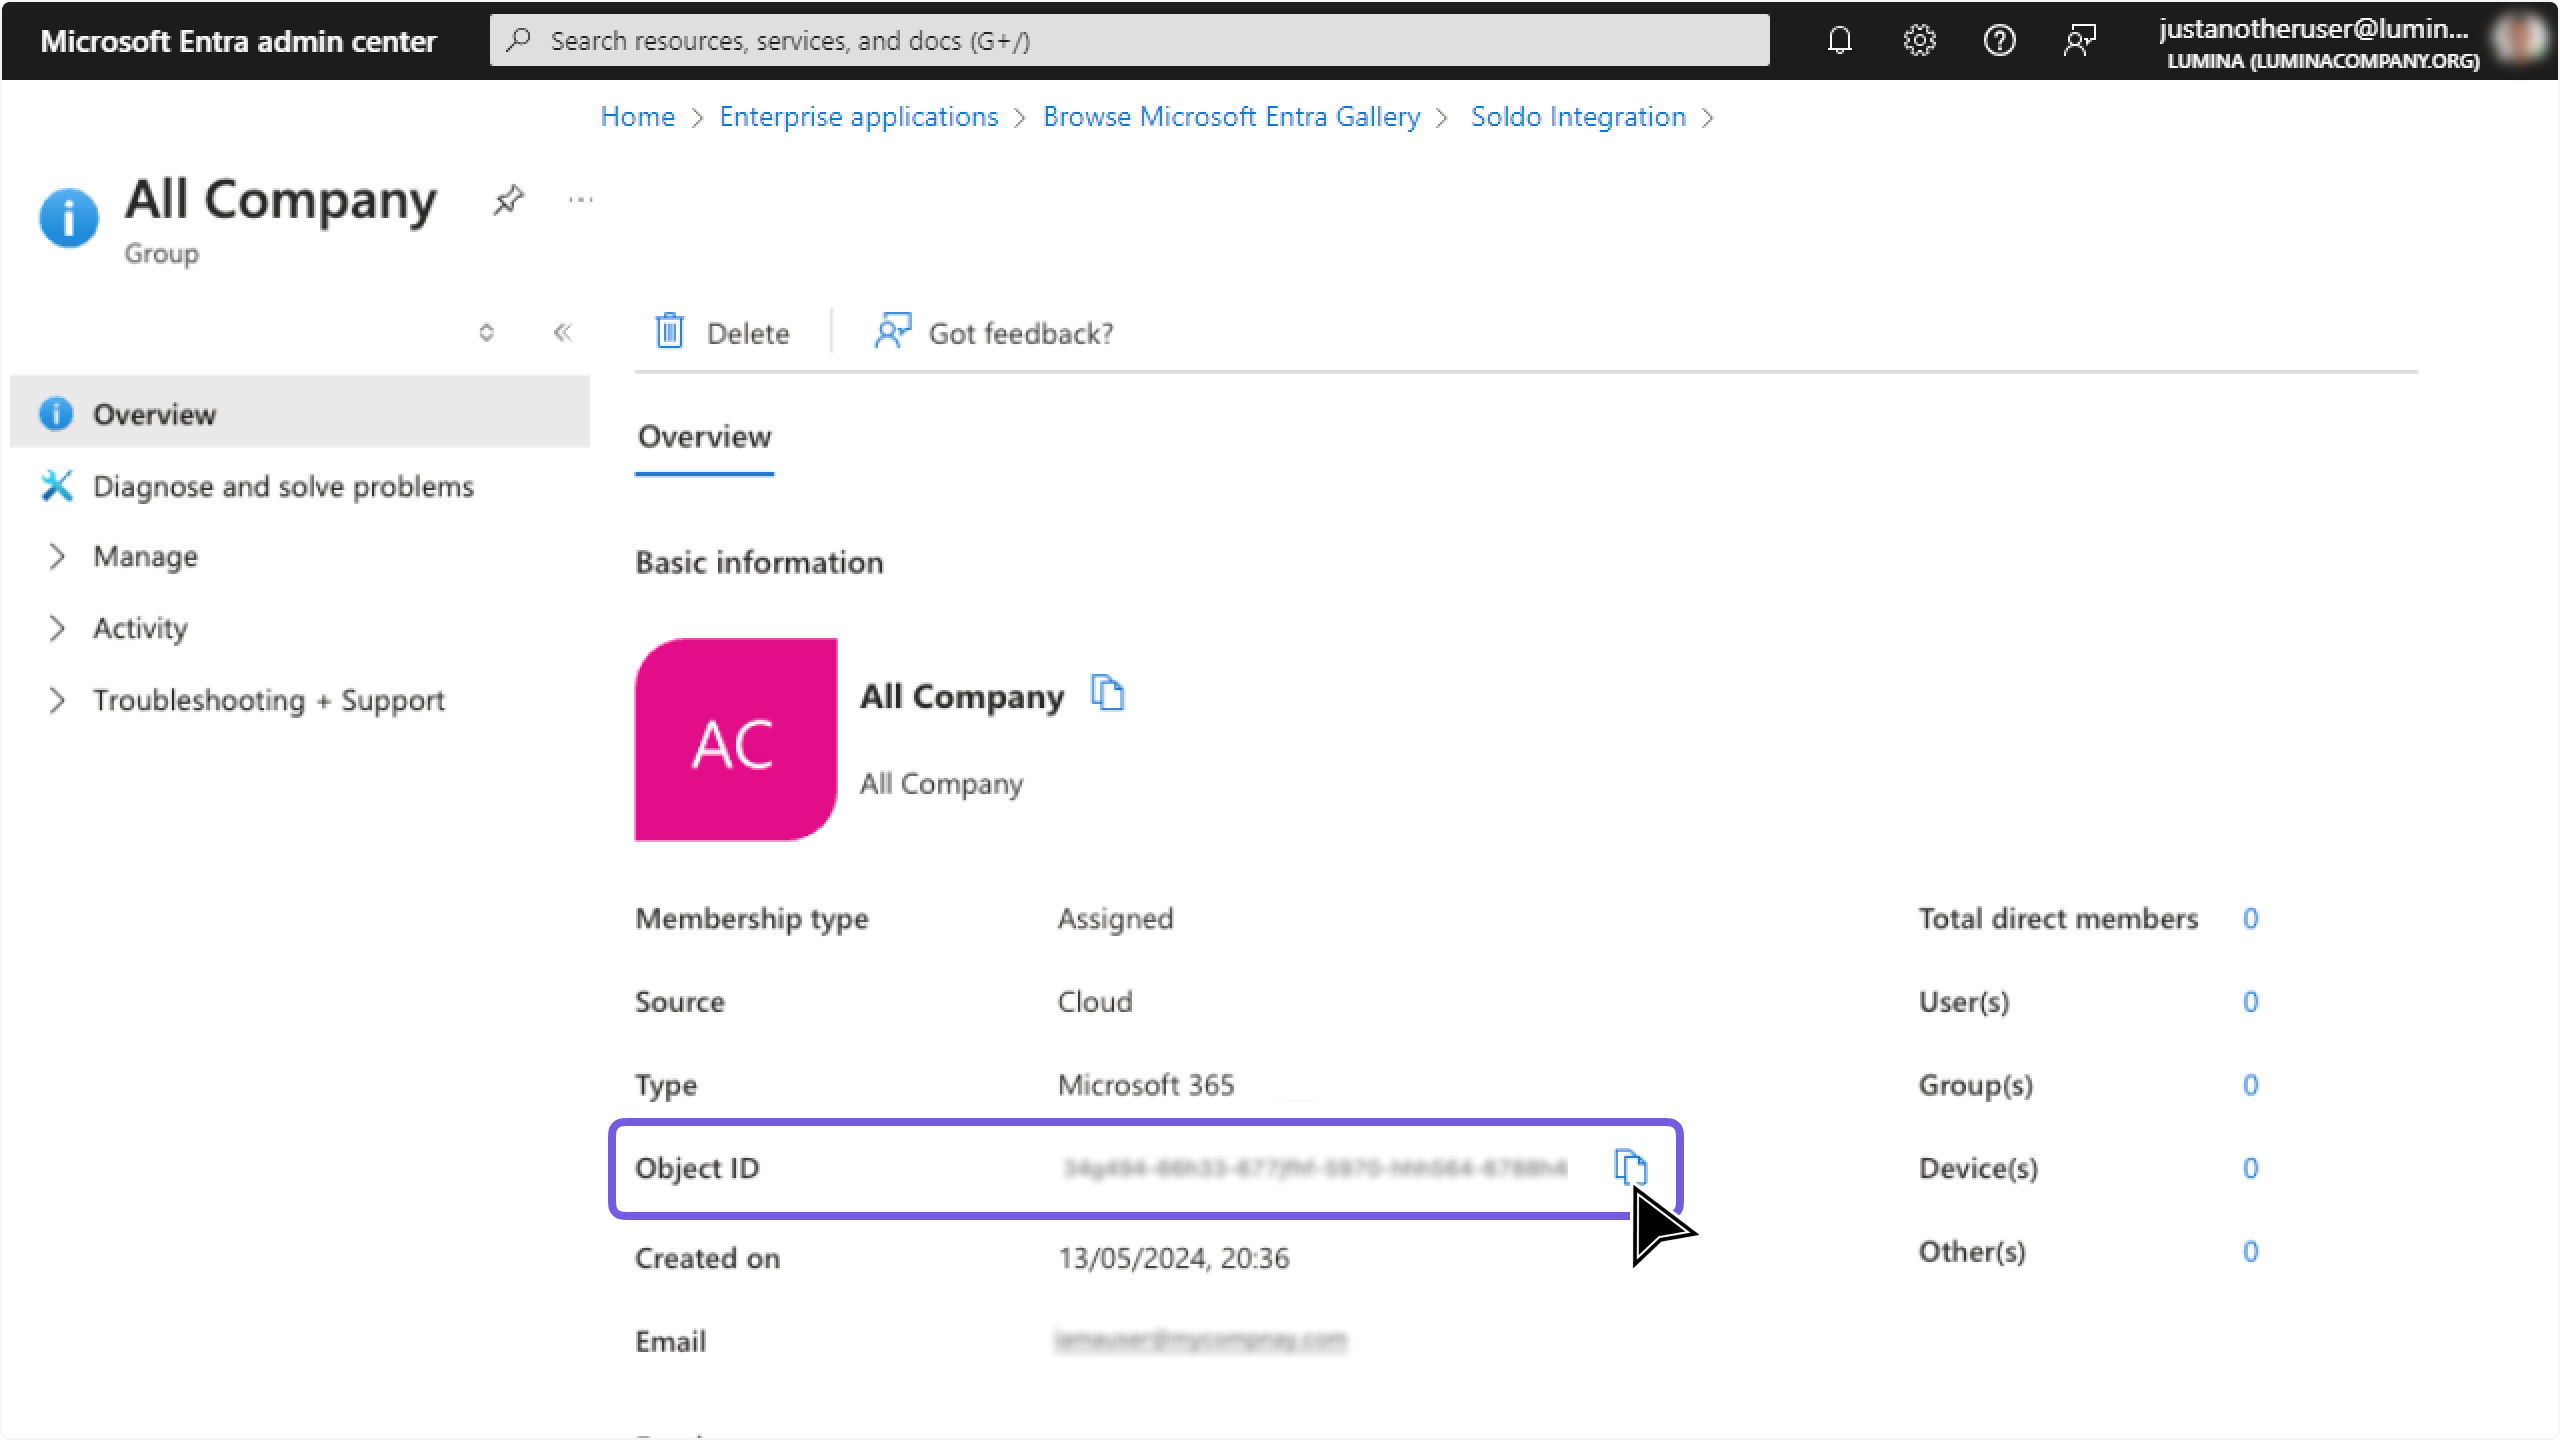
Task: Go to Home breadcrumb
Action: [x=637, y=117]
